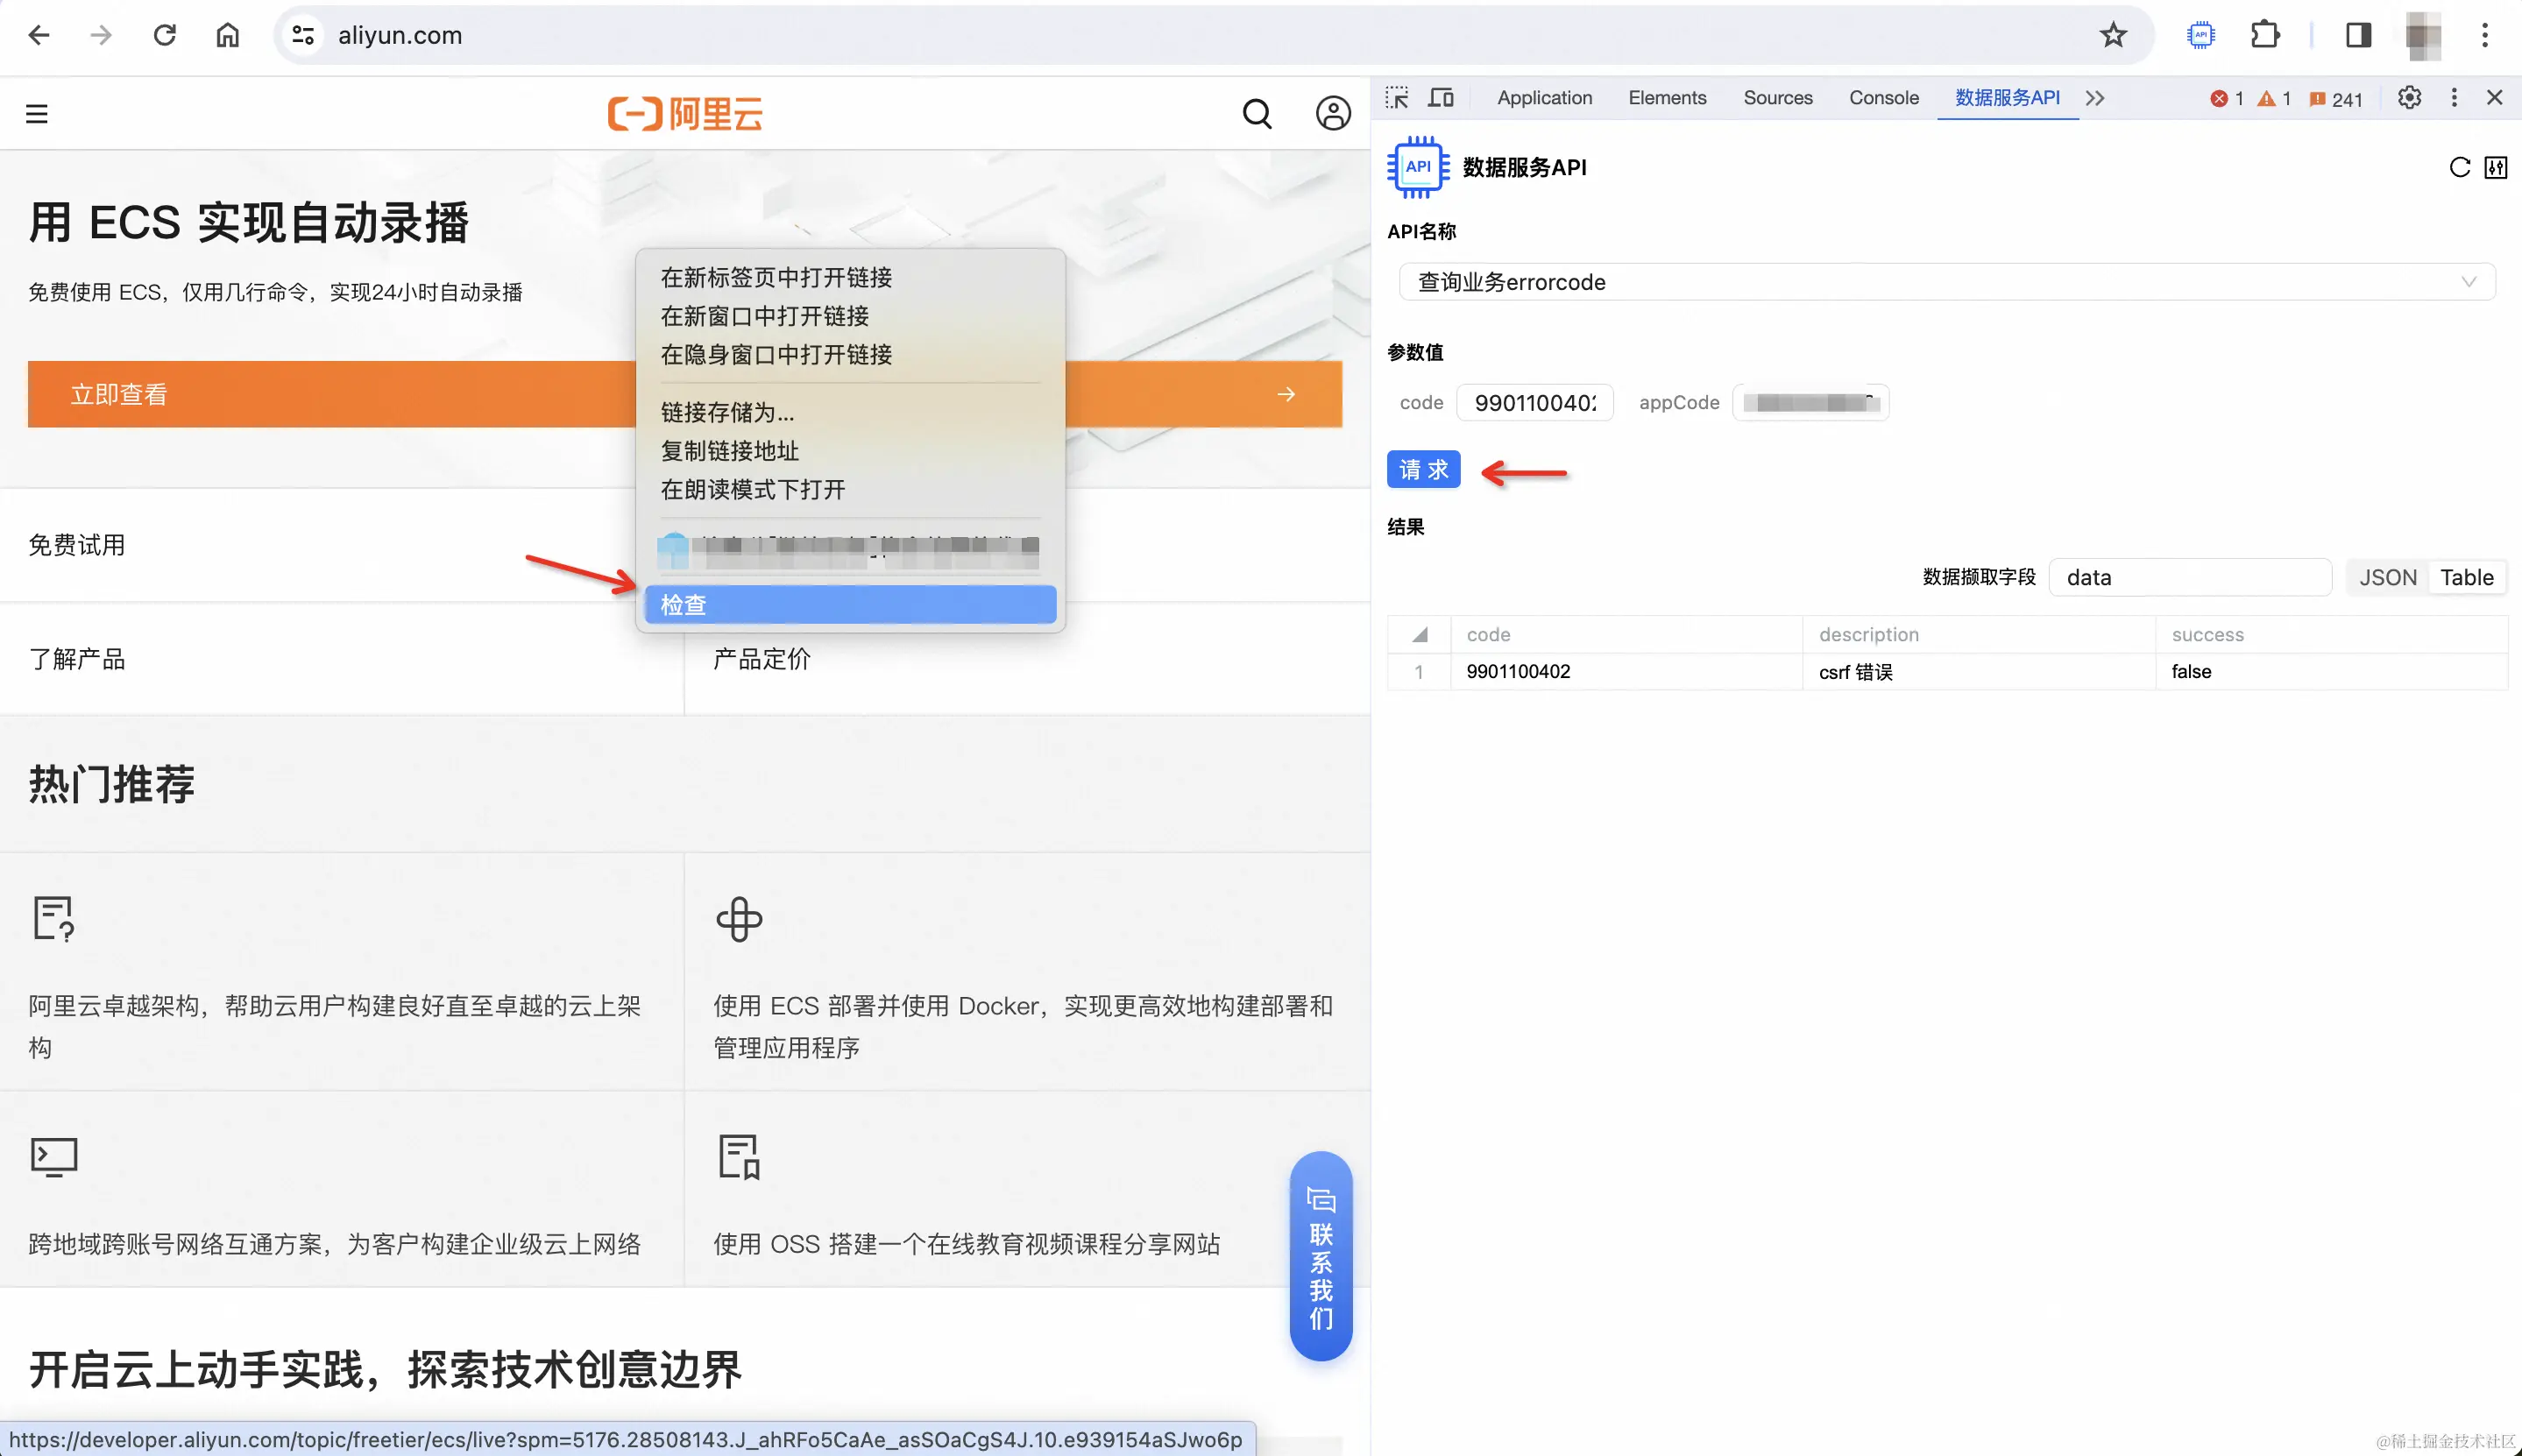Switch result view to Table
2522x1456 pixels.
point(2466,578)
